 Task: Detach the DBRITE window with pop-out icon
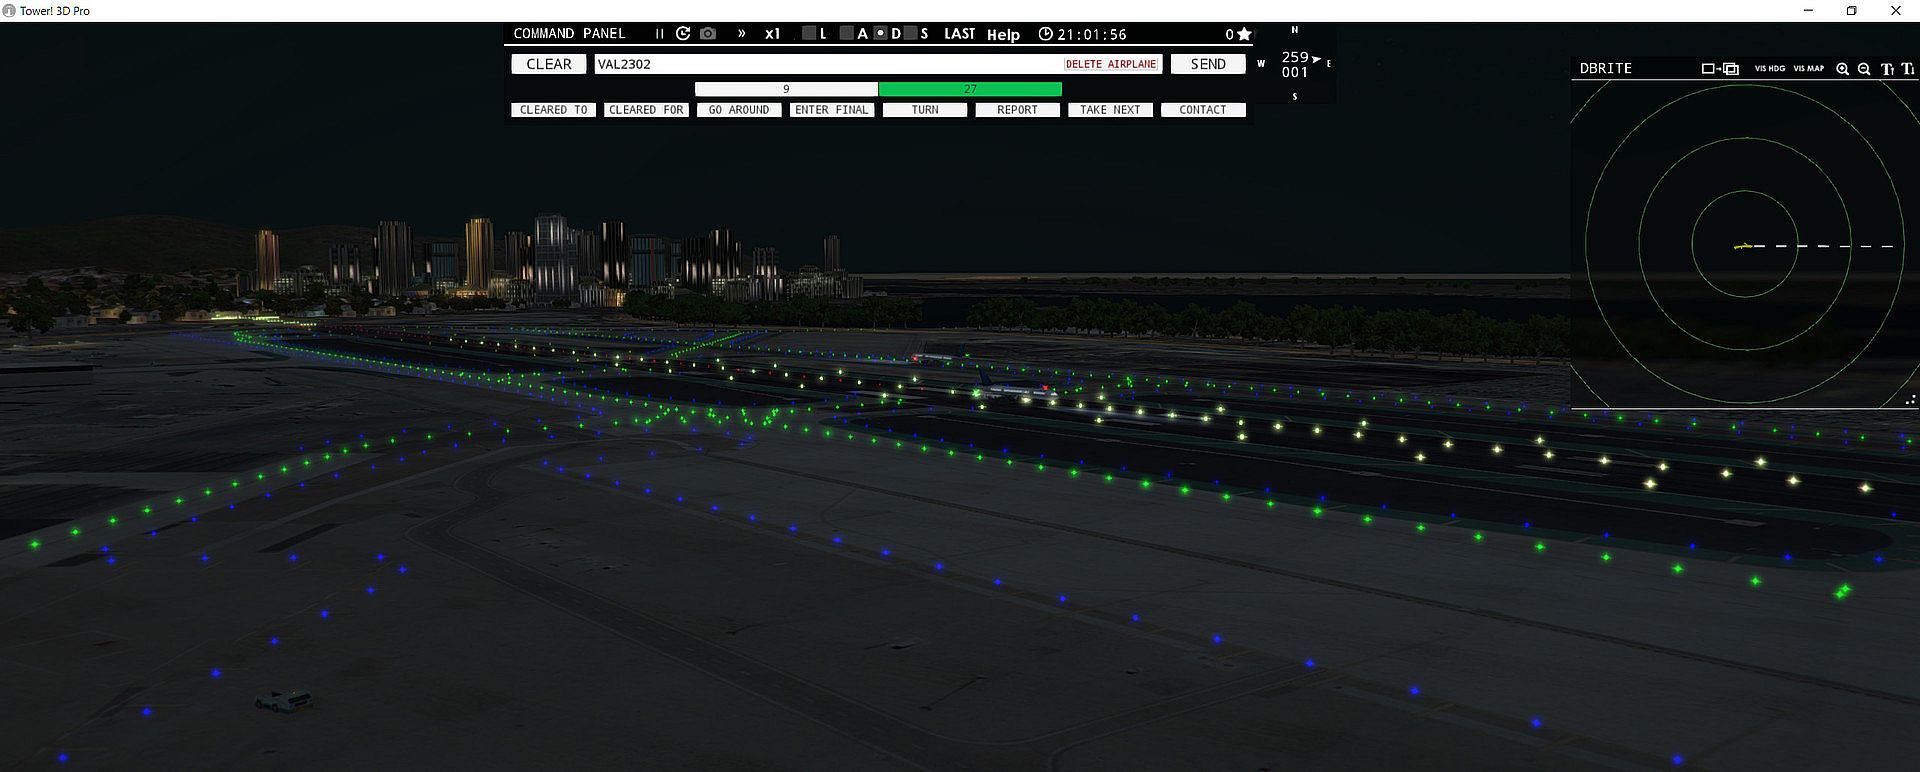[x=1720, y=69]
